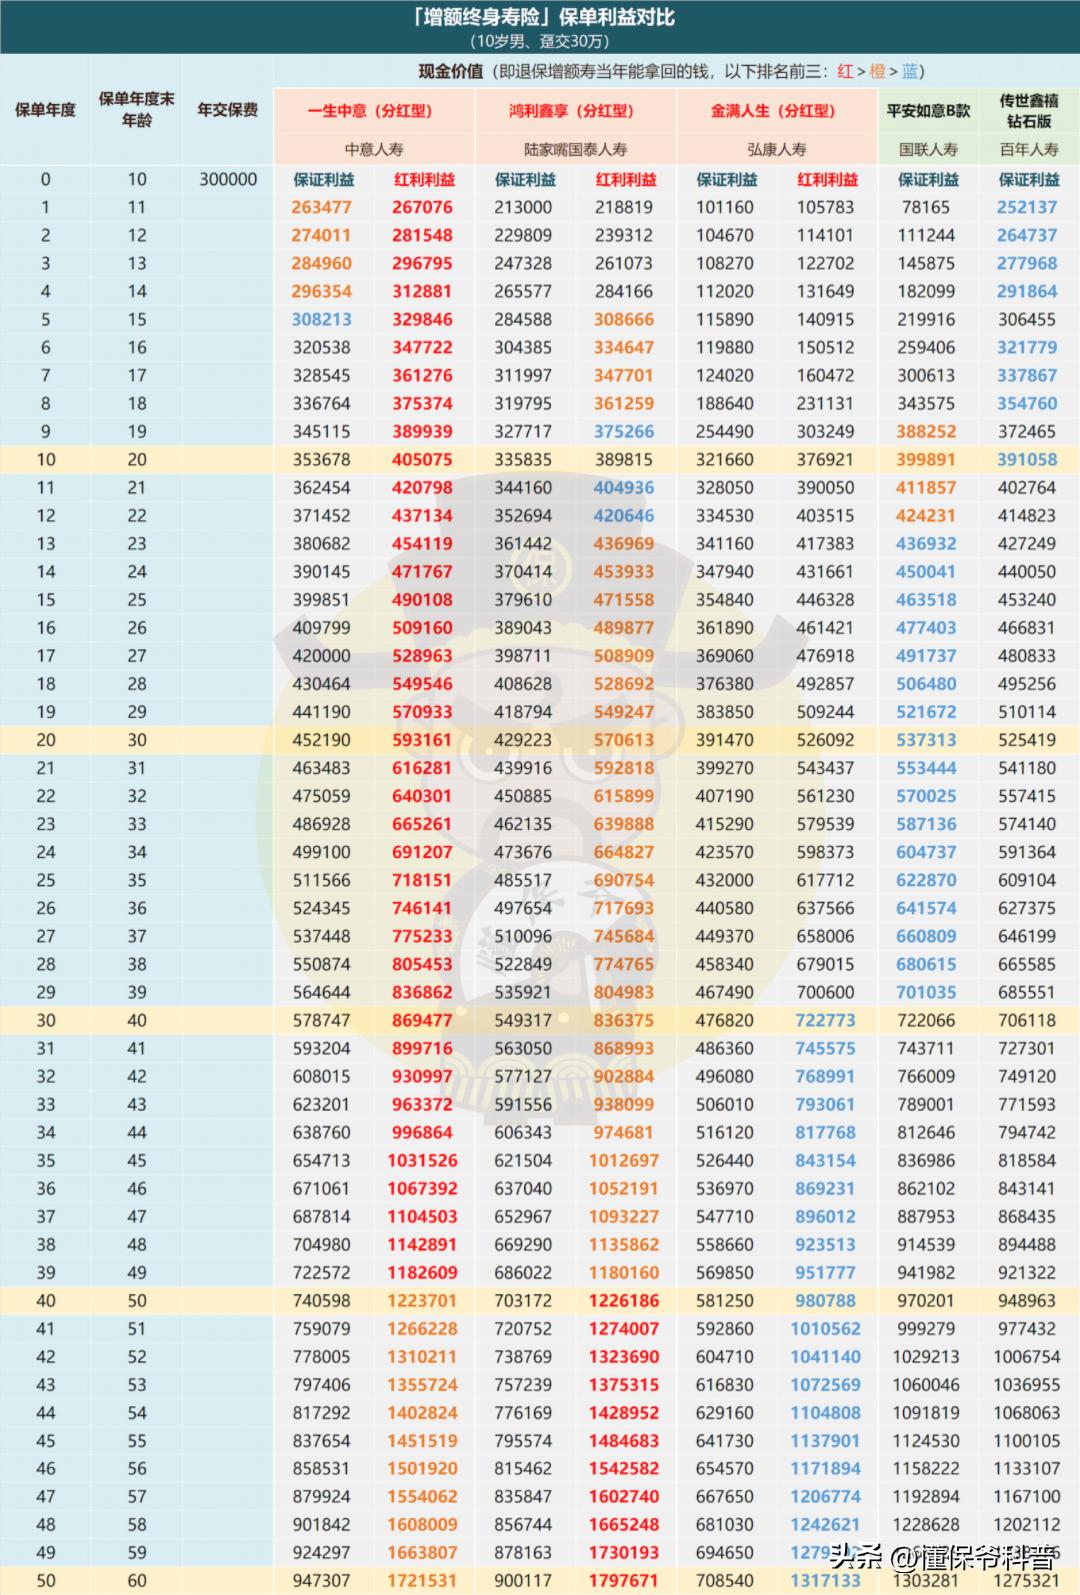
Task: Click the value 1275321
Action: pyautogui.click(x=1027, y=1580)
